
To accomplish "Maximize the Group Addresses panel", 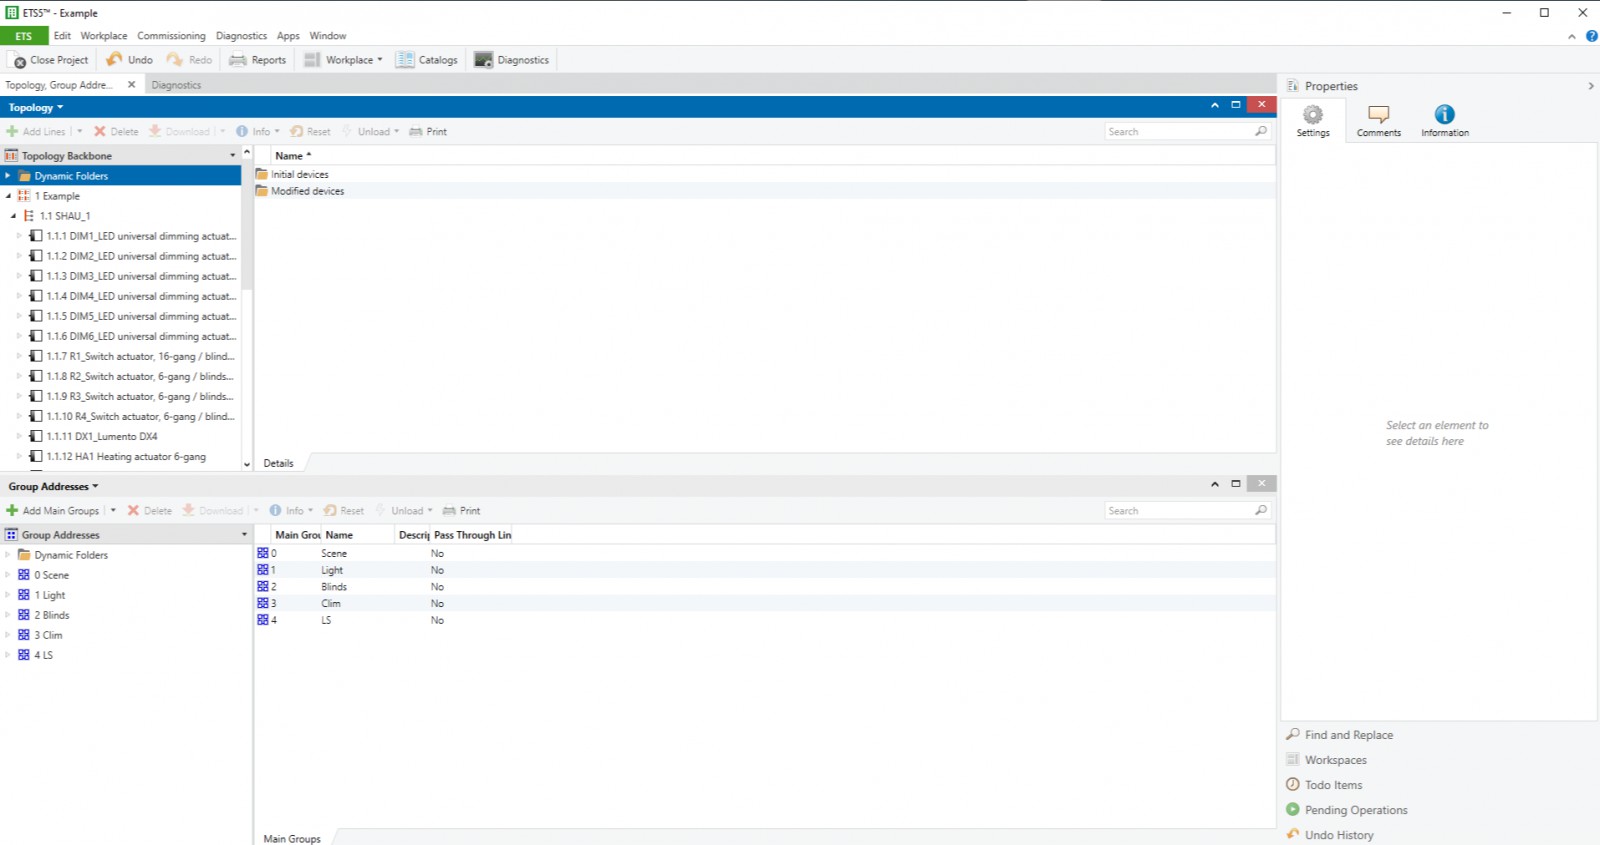I will (x=1236, y=483).
